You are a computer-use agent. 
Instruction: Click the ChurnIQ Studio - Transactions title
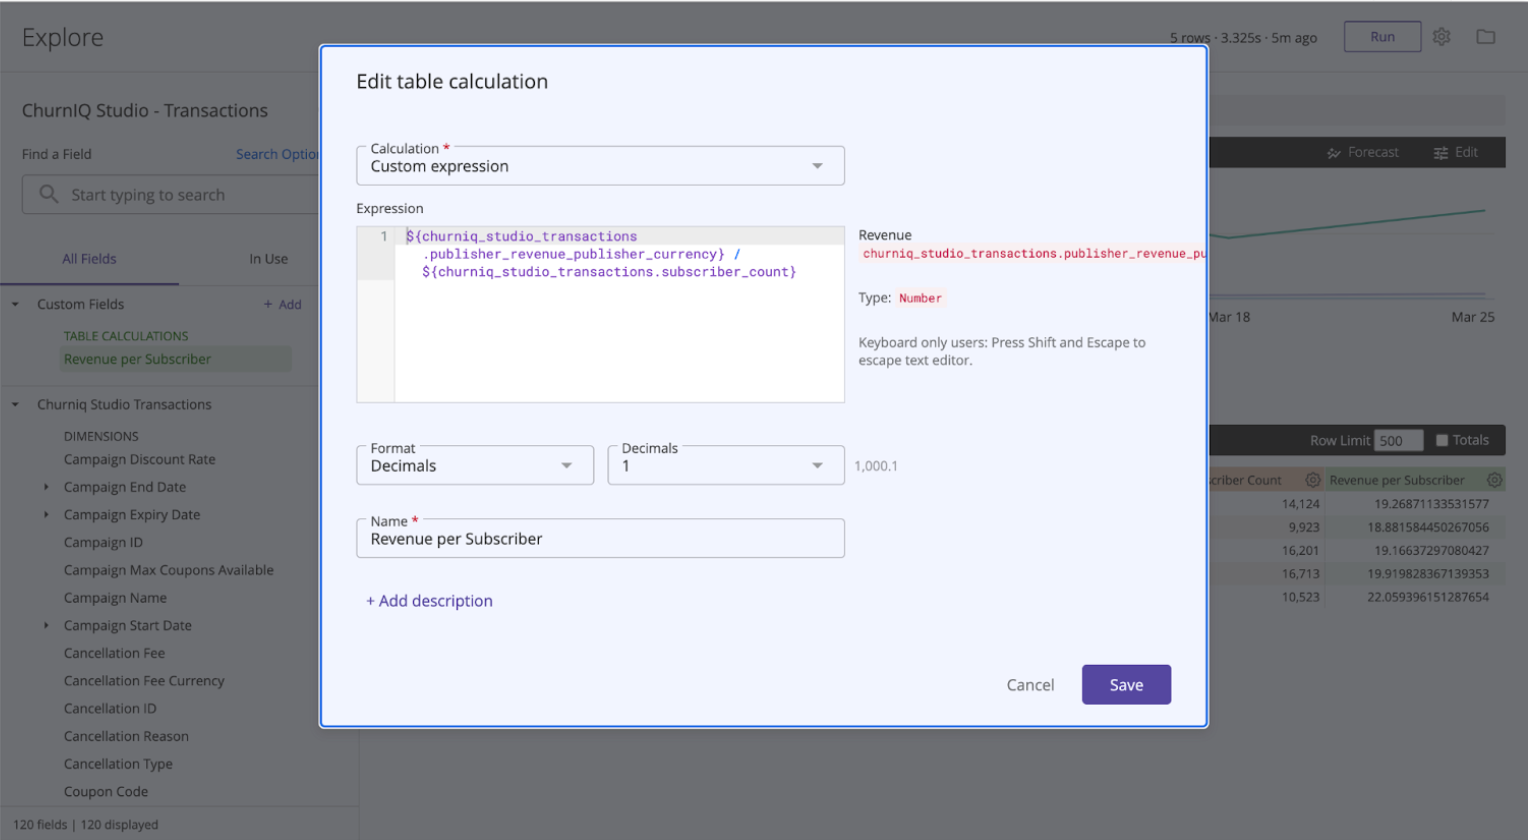145,111
